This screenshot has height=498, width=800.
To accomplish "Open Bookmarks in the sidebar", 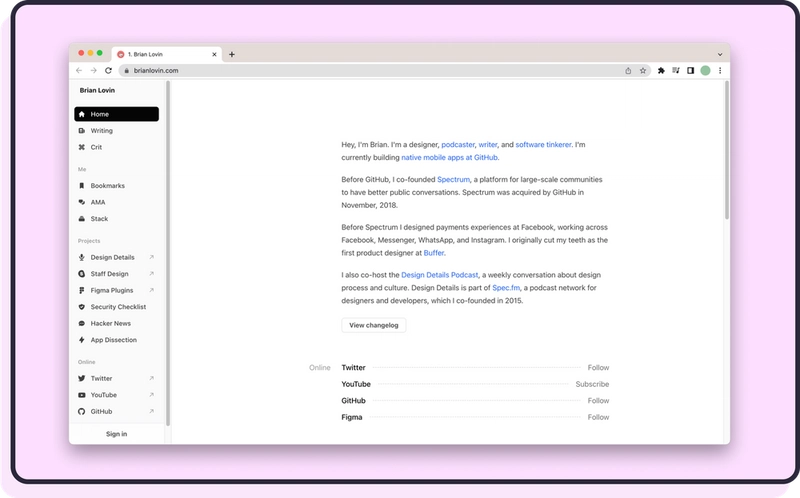I will point(116,186).
